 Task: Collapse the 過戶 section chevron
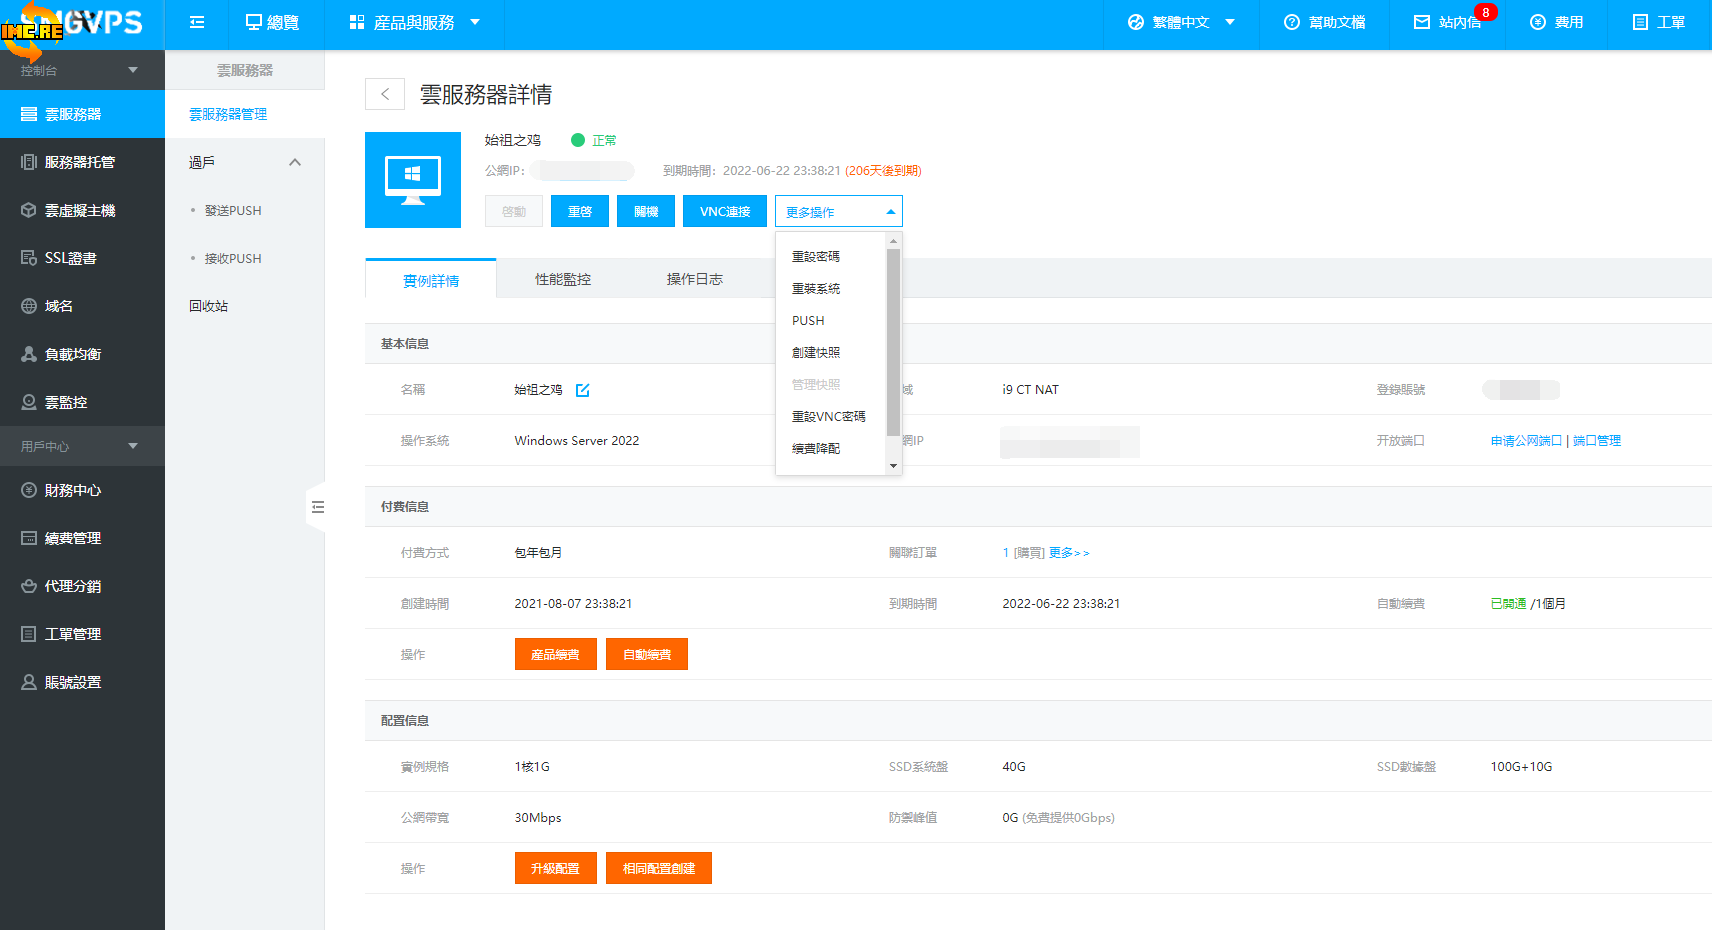[x=295, y=162]
